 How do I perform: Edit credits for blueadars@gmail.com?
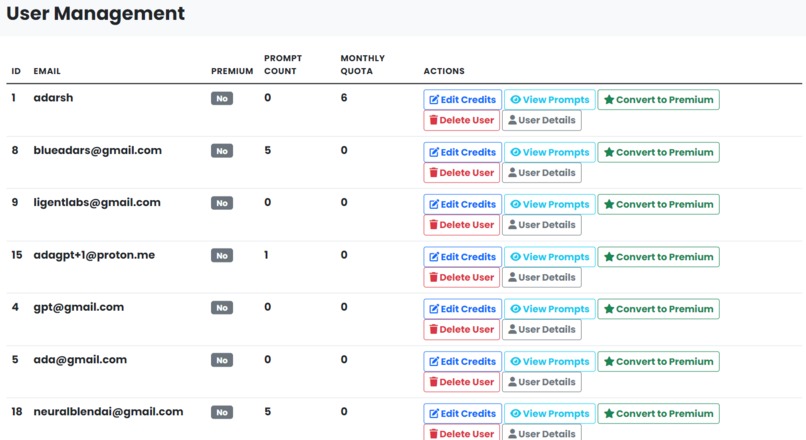click(463, 152)
